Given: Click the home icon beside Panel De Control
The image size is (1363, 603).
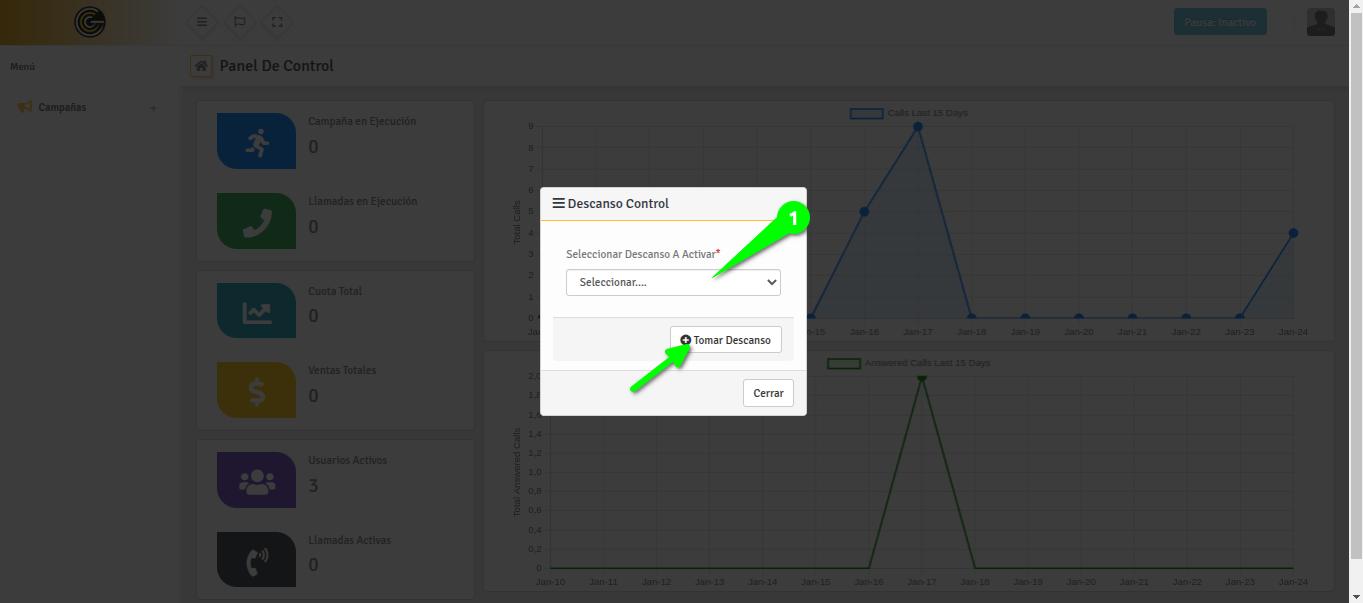Looking at the screenshot, I should [x=201, y=66].
